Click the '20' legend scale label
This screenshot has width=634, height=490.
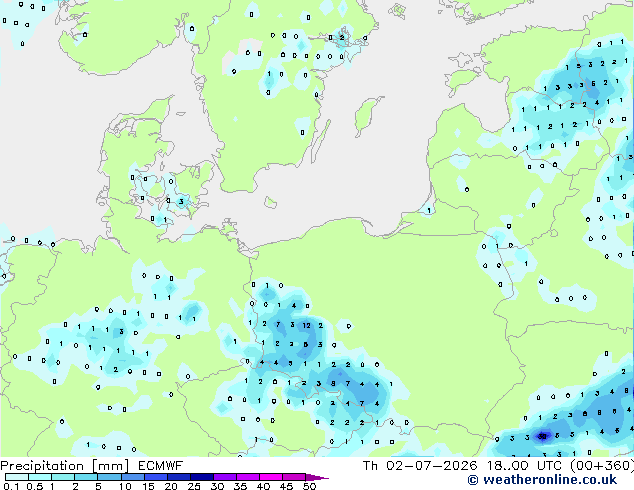pos(171,486)
